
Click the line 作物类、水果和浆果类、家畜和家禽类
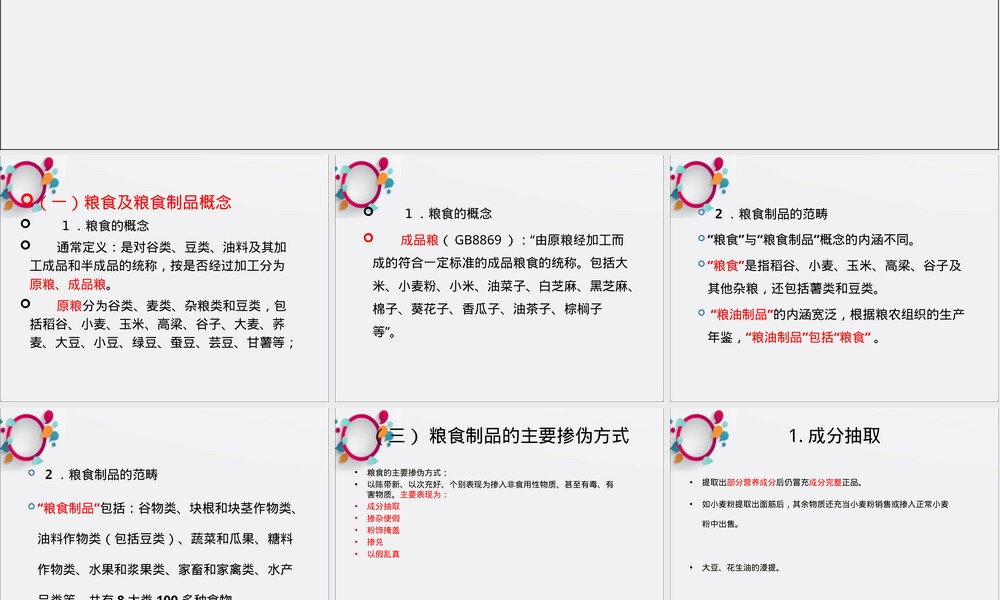point(165,569)
